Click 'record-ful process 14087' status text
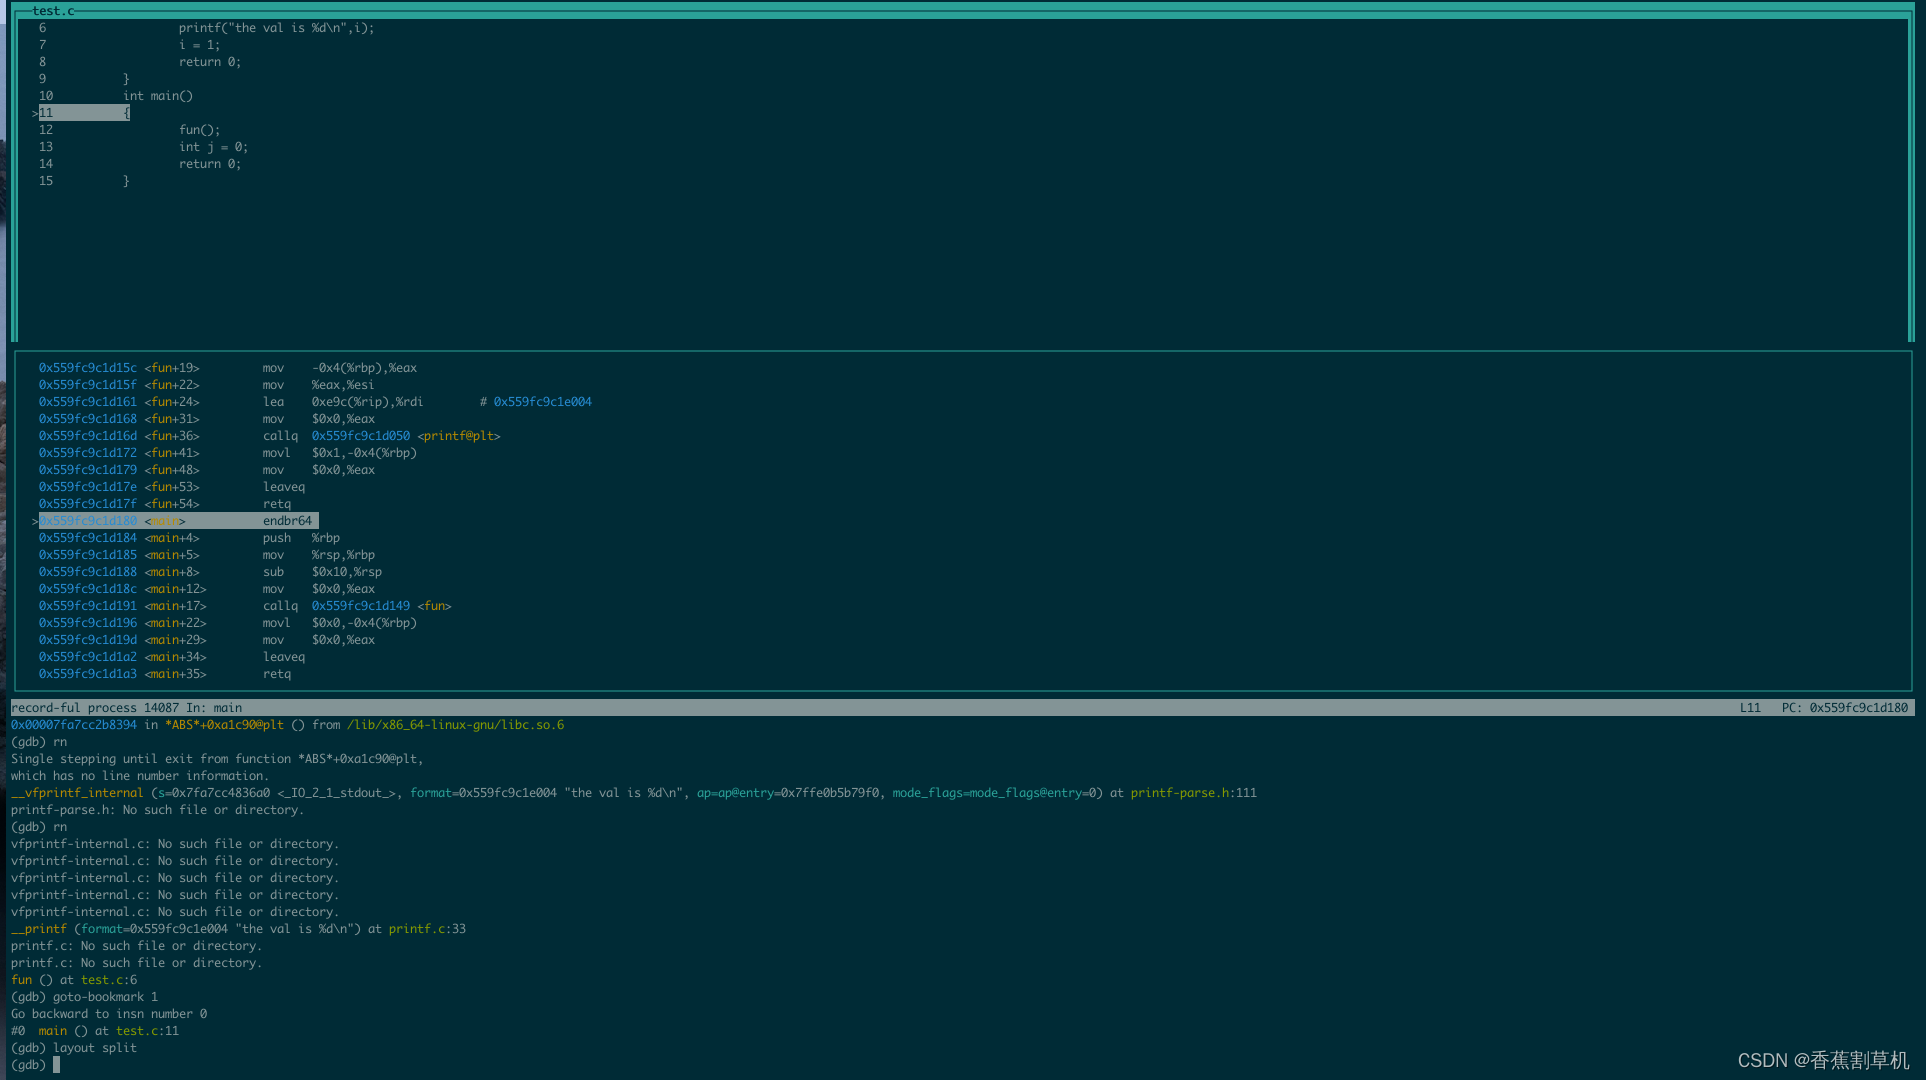1926x1080 pixels. (94, 708)
